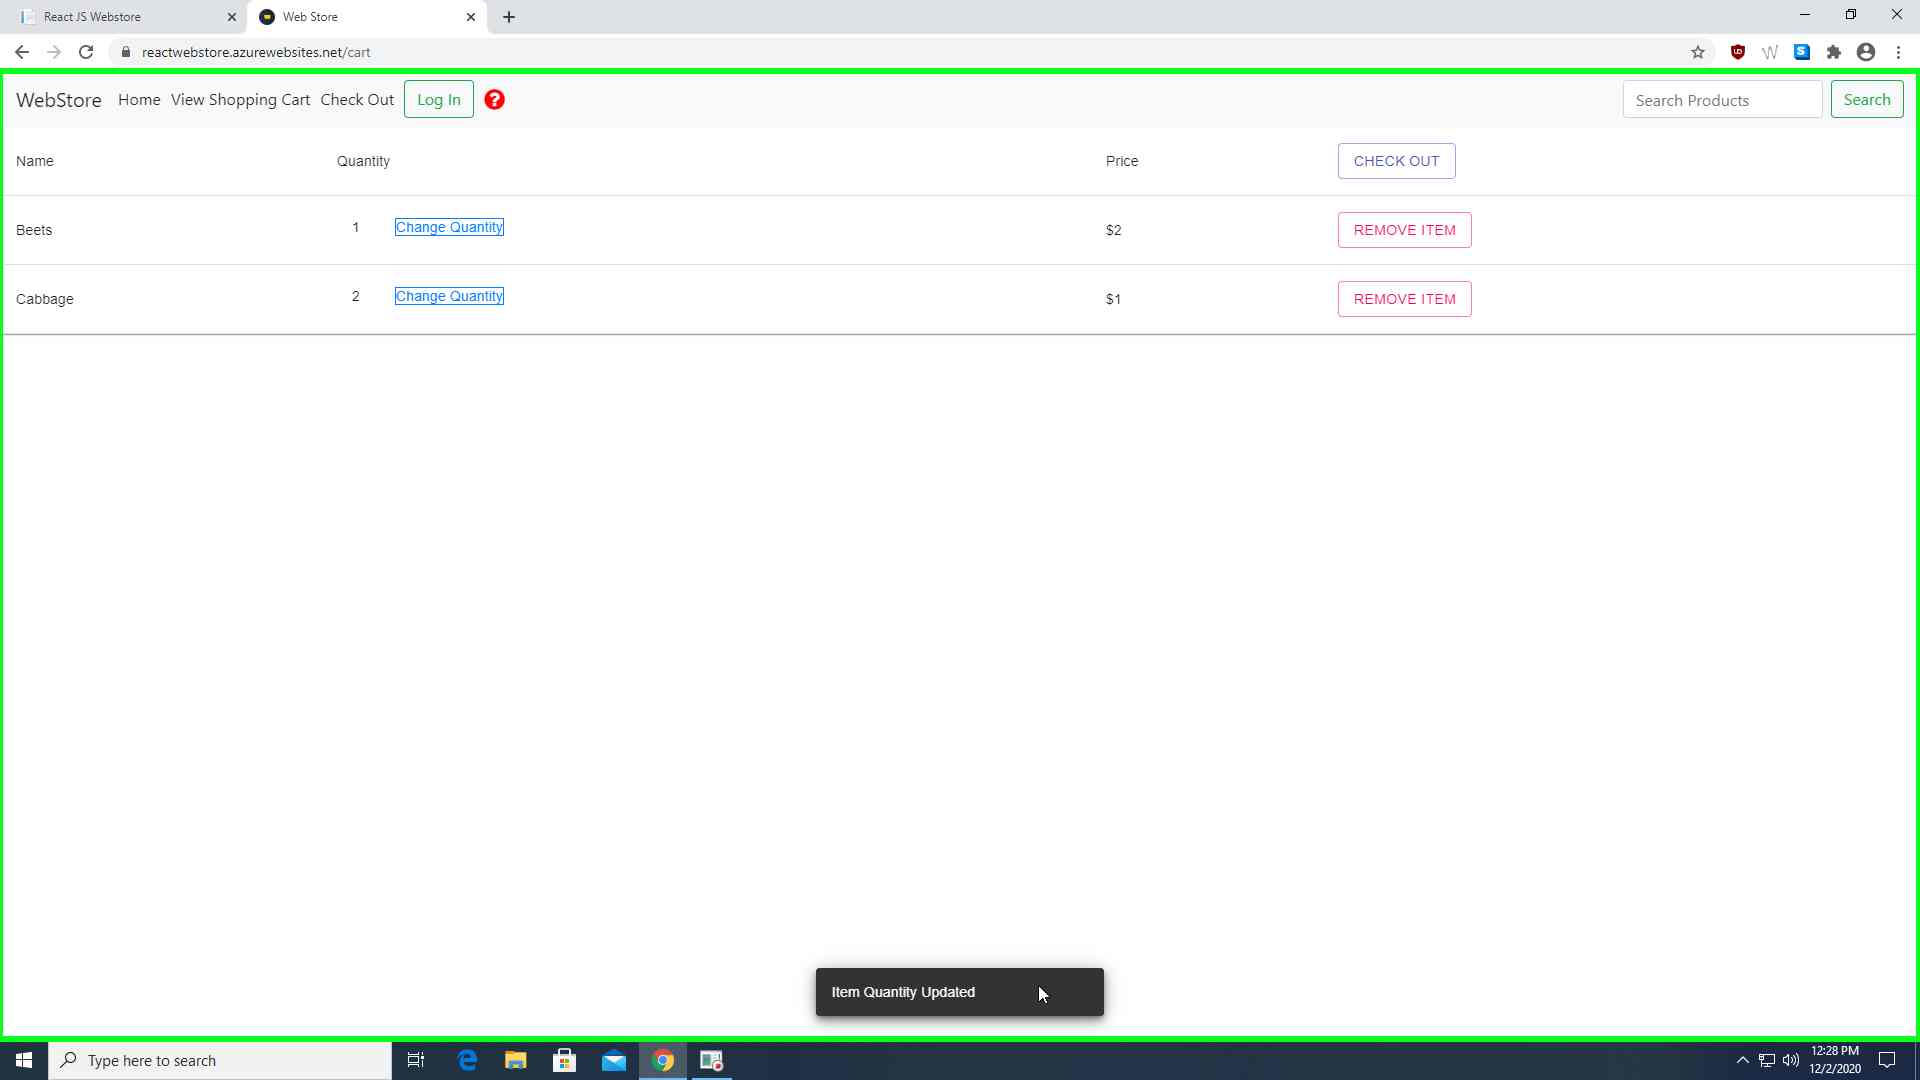Screen dimensions: 1920x1080
Task: Show hidden system tray icons
Action: [1743, 1060]
